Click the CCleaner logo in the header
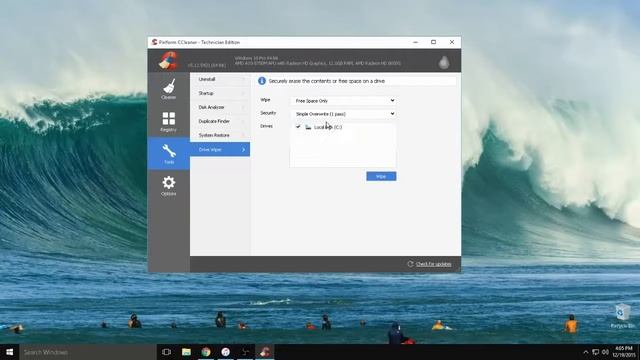The width and height of the screenshot is (640, 360). coord(168,60)
